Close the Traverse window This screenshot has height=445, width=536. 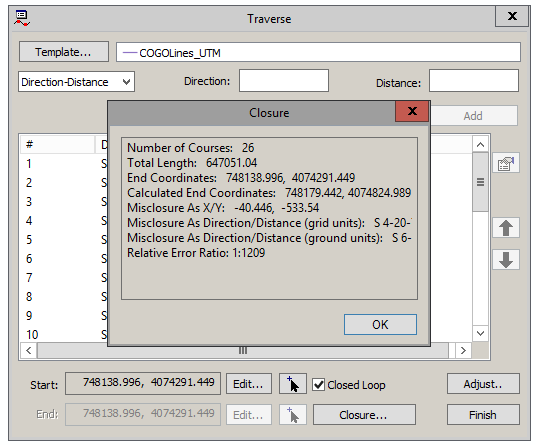[x=512, y=16]
